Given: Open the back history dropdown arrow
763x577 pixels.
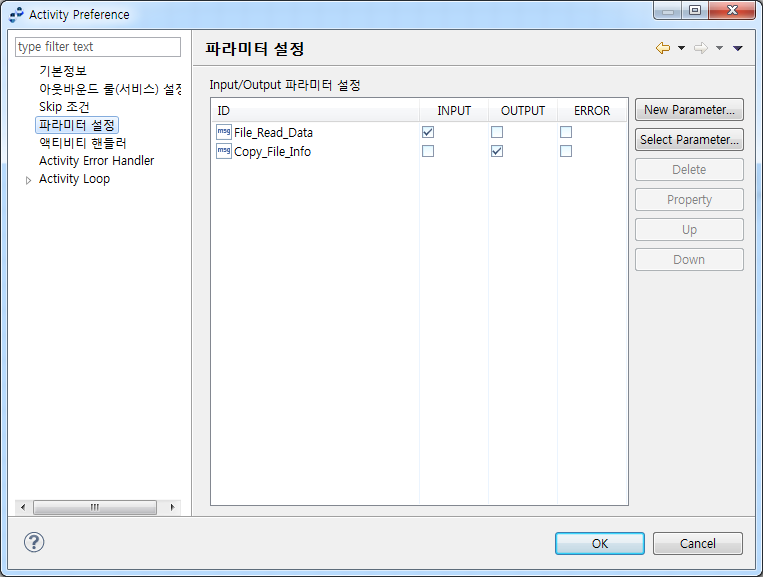Looking at the screenshot, I should pos(681,48).
